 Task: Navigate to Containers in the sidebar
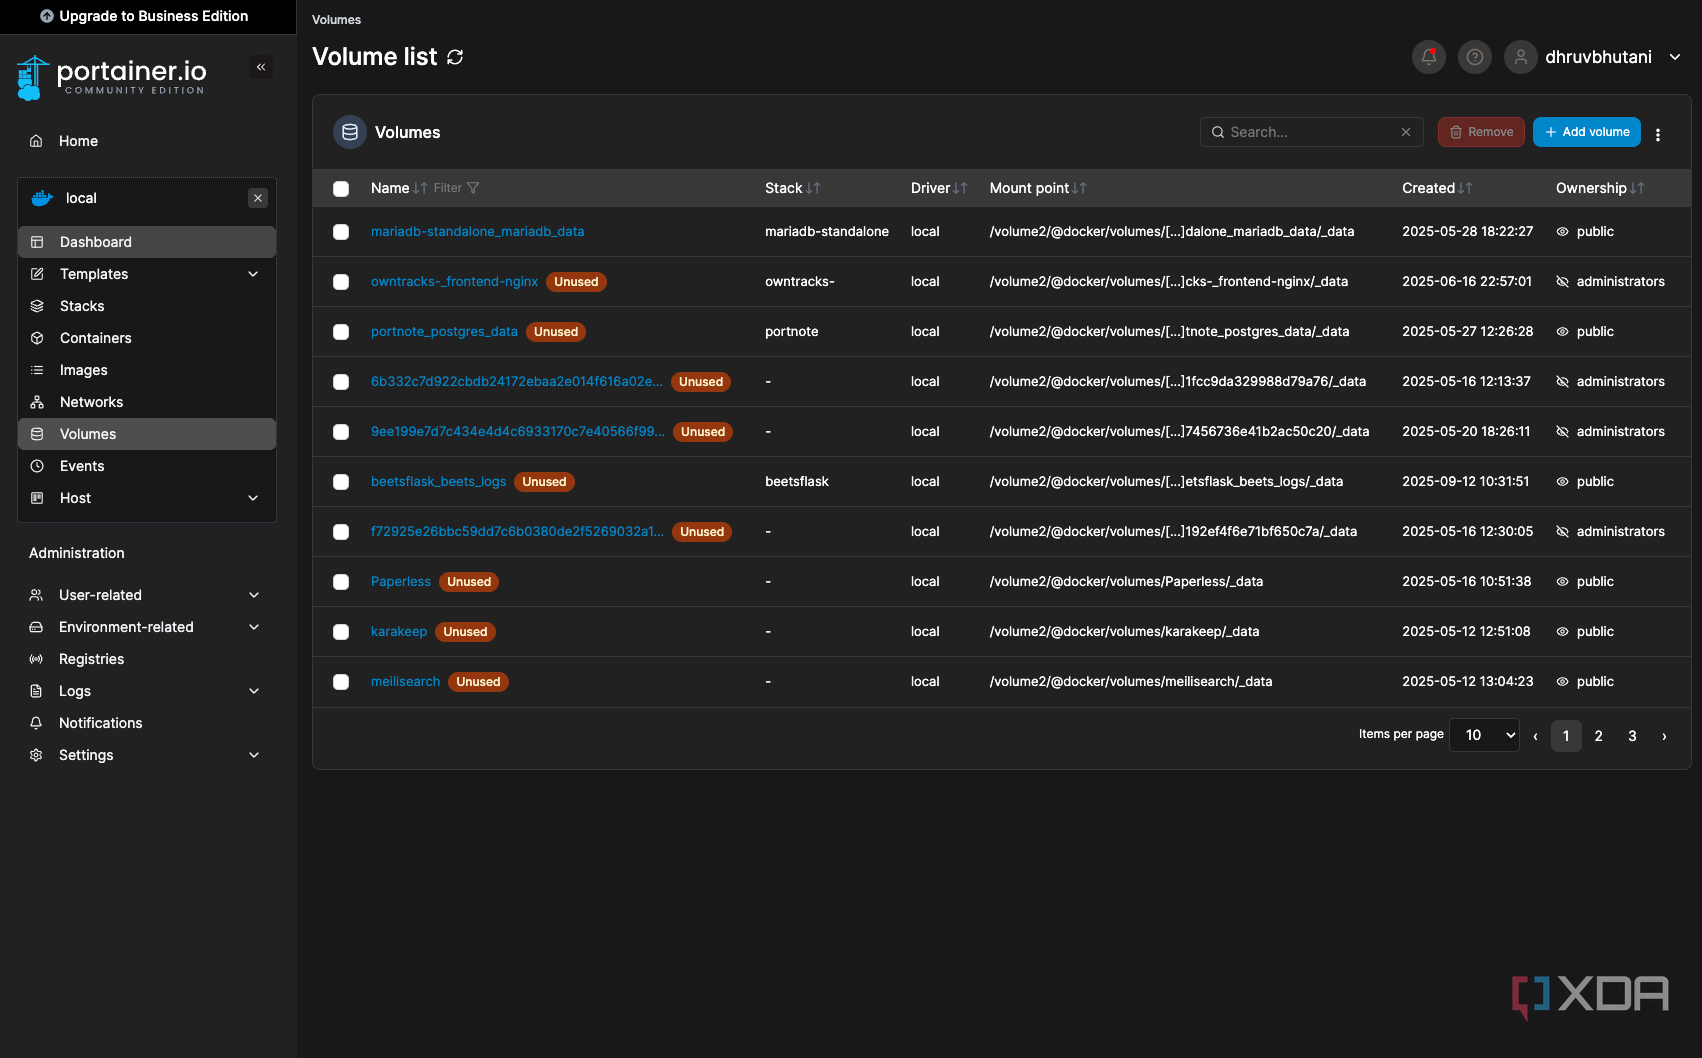(95, 338)
